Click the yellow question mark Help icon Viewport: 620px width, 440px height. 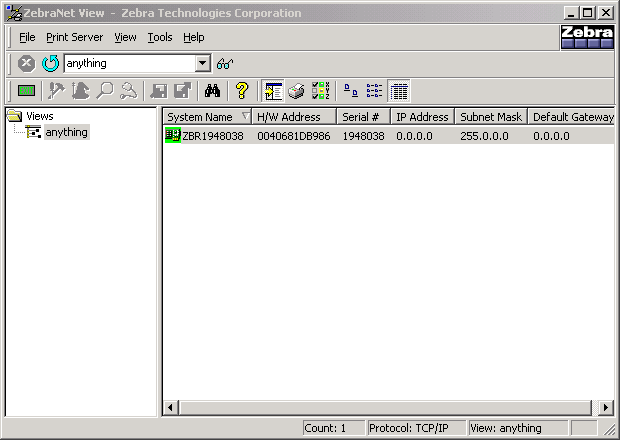[x=241, y=92]
